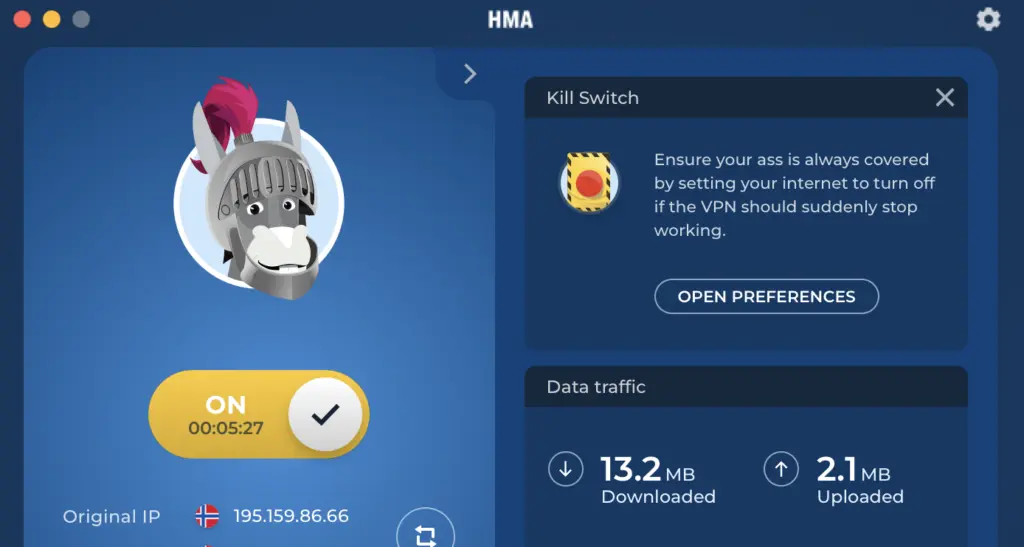Click the Norway flag beside Original IP
Image resolution: width=1024 pixels, height=547 pixels.
tap(207, 516)
